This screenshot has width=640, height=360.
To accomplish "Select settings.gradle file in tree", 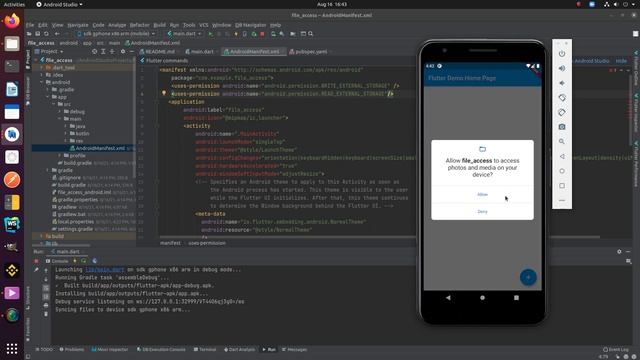I will (x=72, y=229).
